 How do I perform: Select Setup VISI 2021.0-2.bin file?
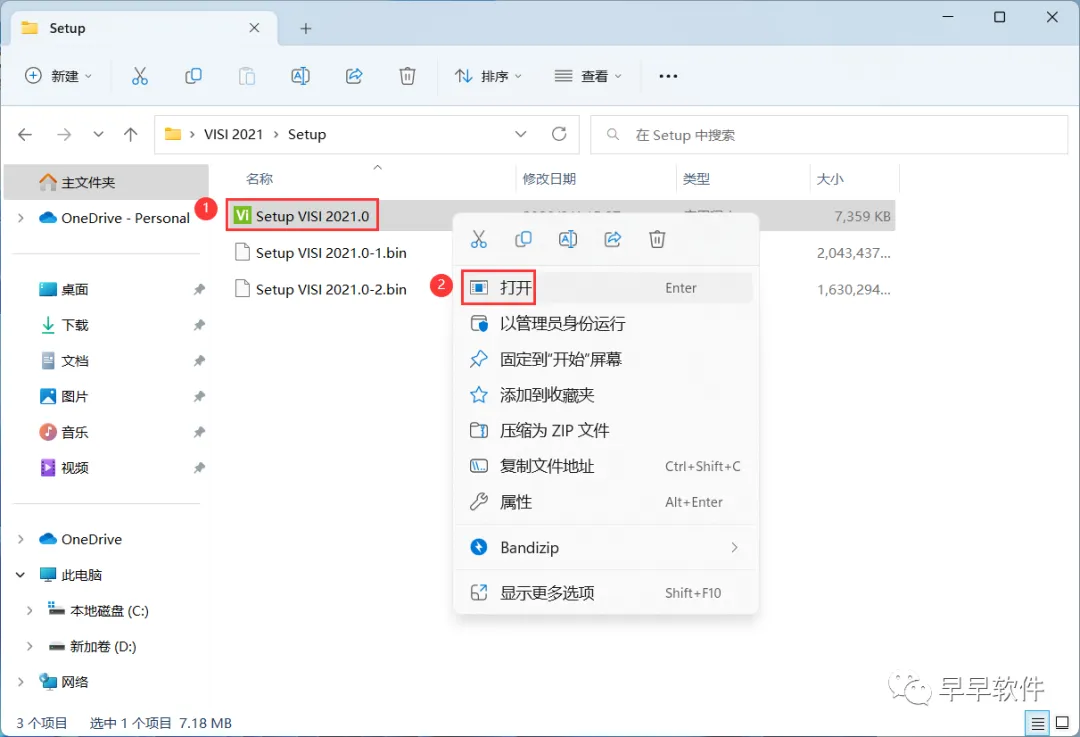pyautogui.click(x=331, y=289)
